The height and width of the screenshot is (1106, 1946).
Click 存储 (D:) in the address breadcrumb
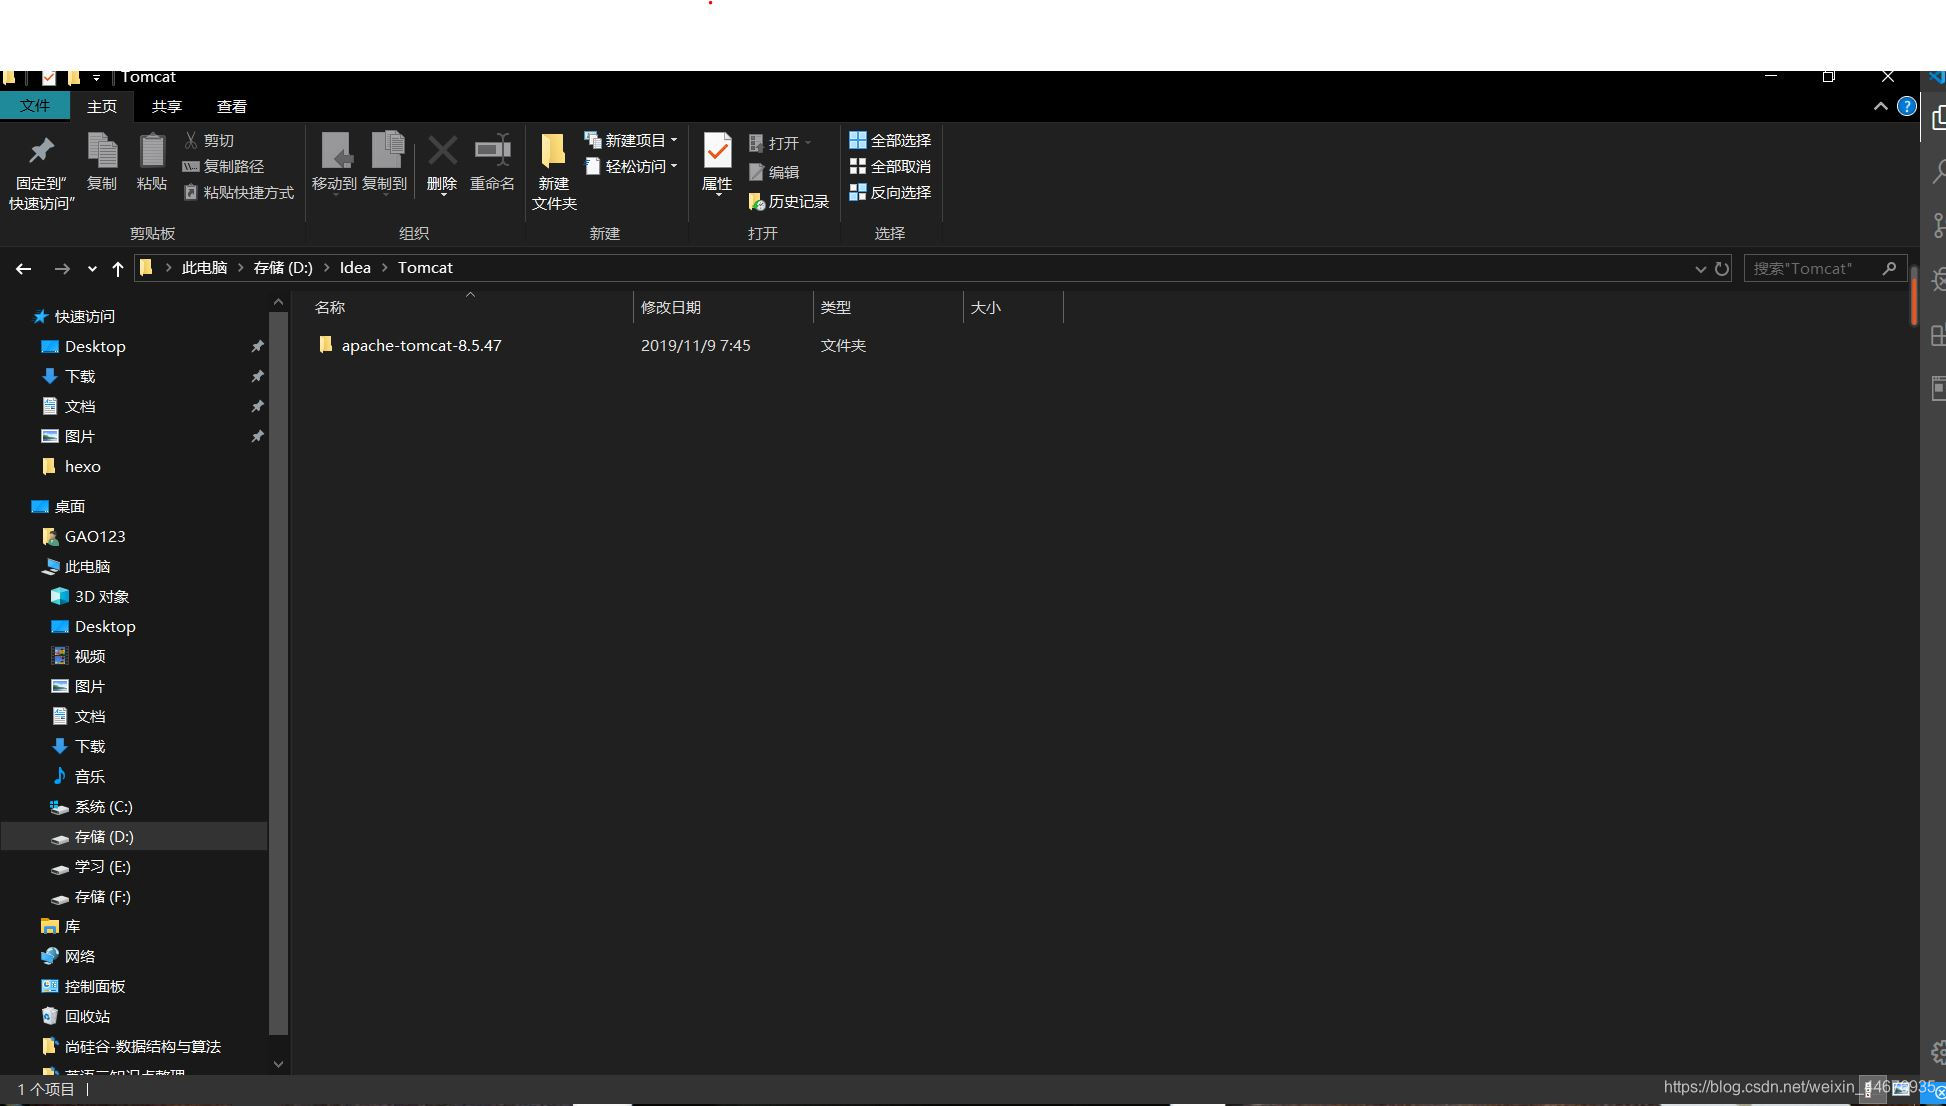pos(283,268)
